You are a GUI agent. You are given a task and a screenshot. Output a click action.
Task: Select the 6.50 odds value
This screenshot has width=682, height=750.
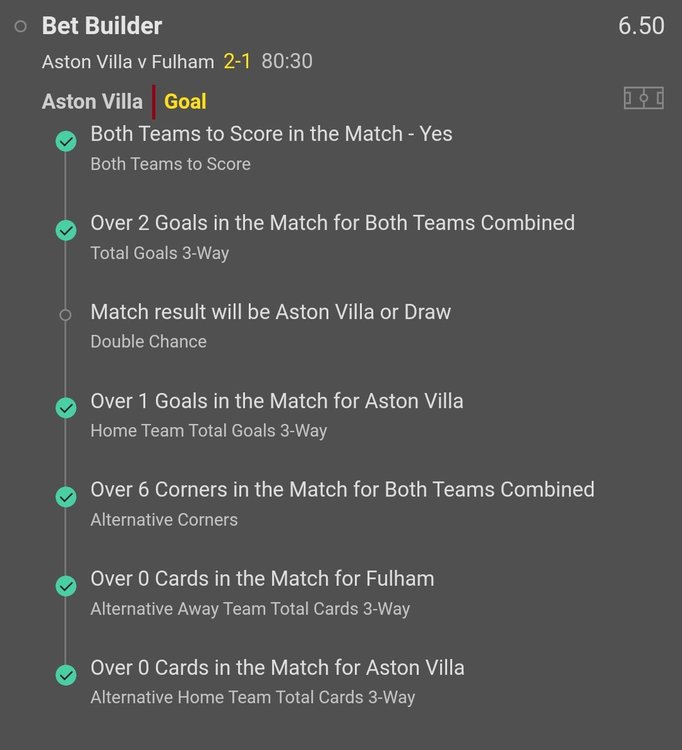point(641,26)
